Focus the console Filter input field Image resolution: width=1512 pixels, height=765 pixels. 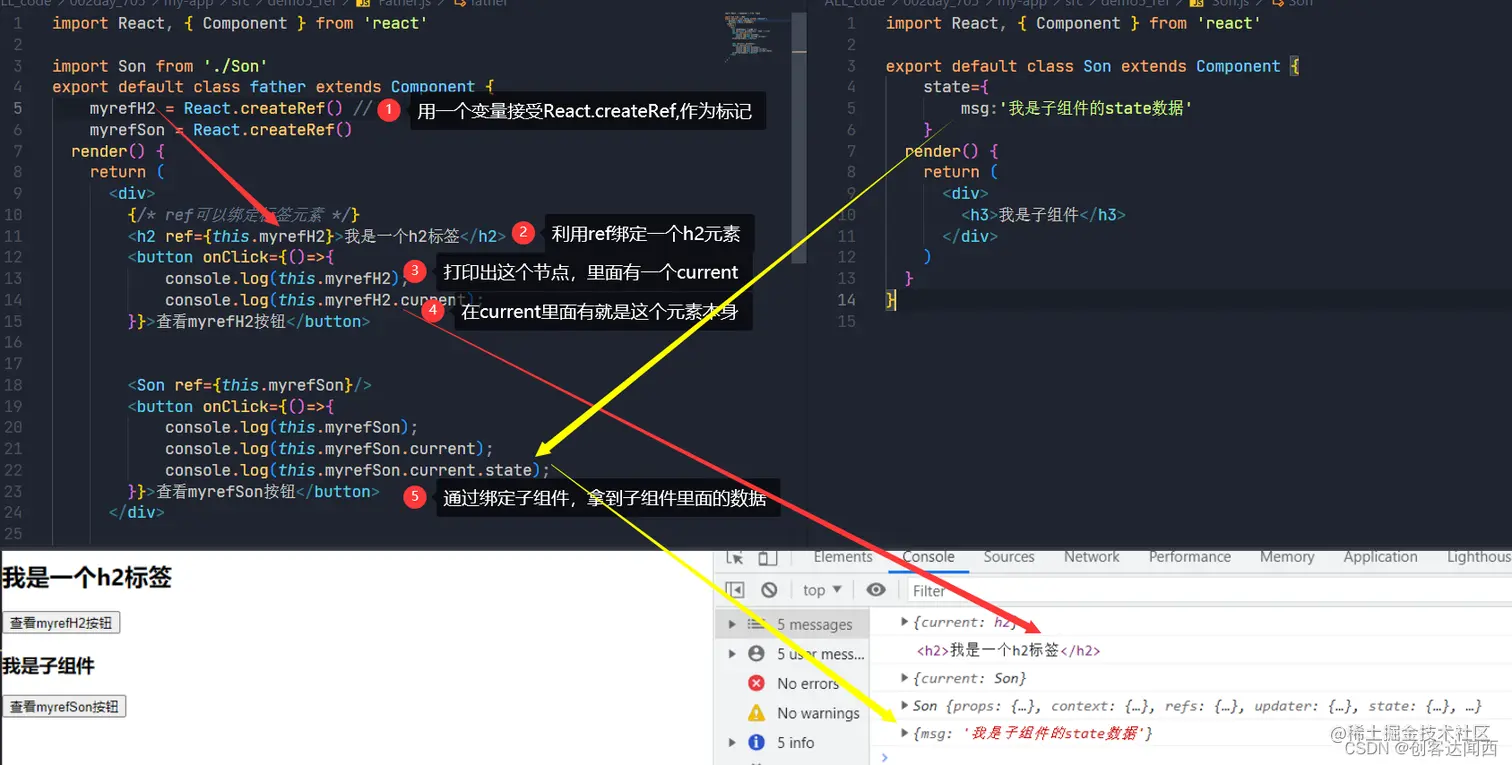[1210, 590]
